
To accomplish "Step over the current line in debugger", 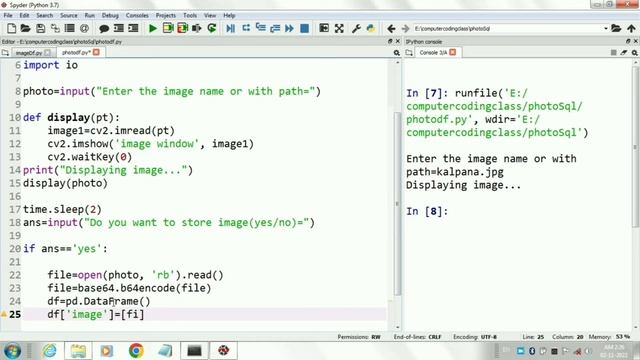I will click(x=246, y=28).
